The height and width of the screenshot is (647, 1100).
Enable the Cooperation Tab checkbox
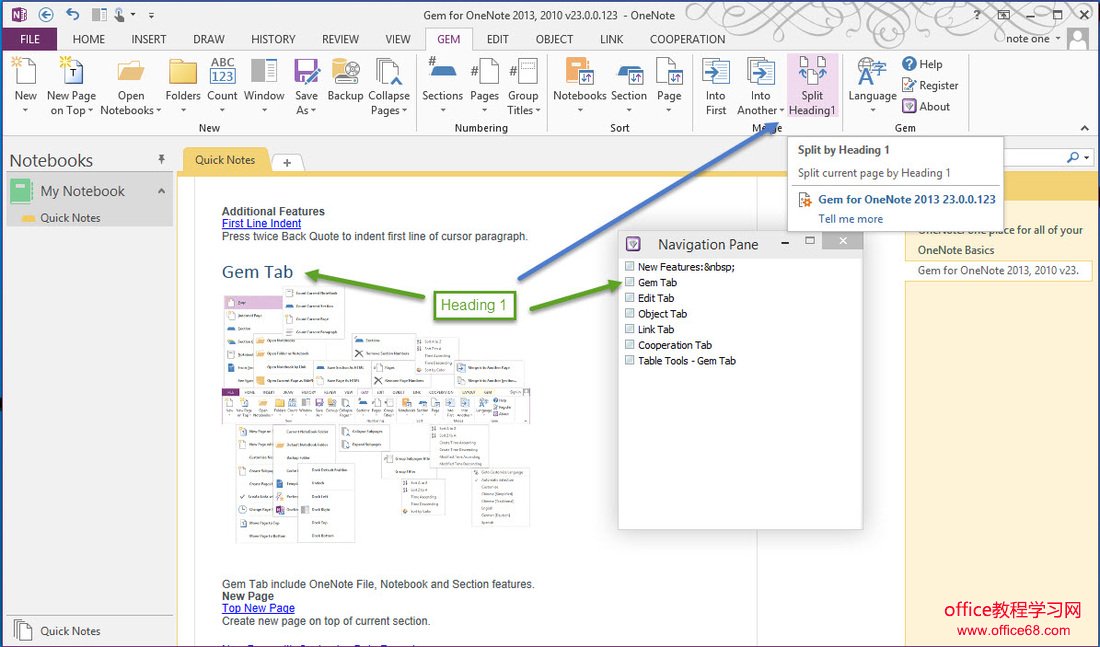(x=629, y=345)
